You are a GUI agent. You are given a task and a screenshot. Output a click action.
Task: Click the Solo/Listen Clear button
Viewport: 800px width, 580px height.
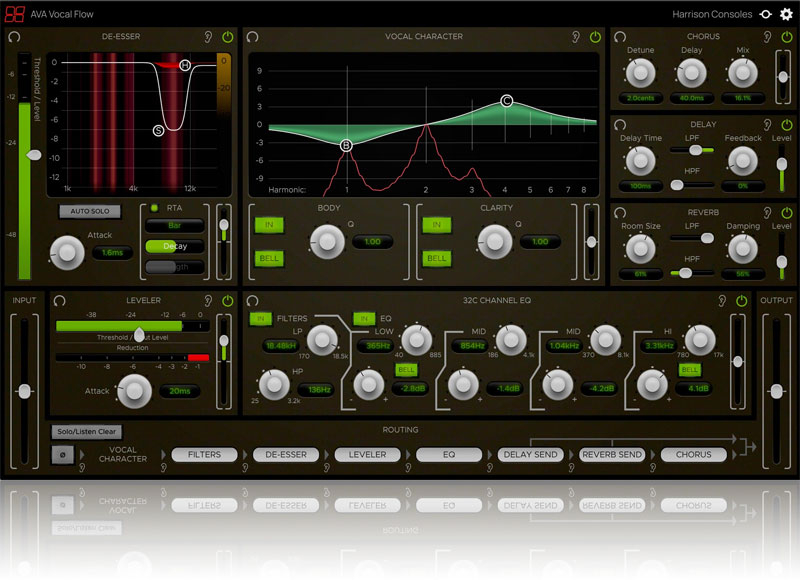click(x=87, y=432)
